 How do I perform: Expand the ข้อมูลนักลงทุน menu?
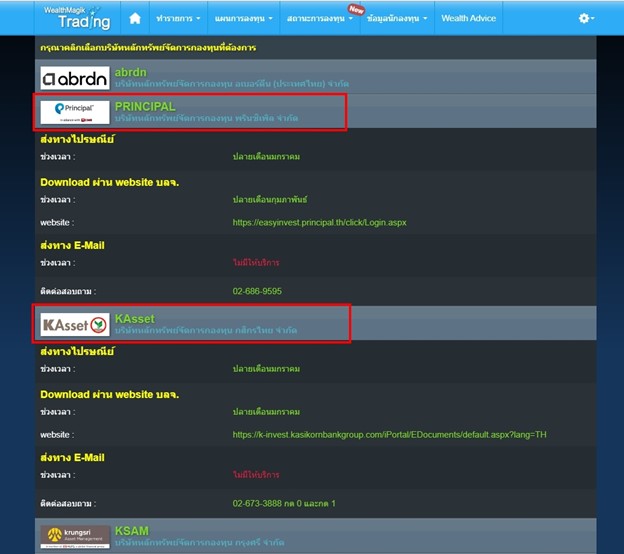pos(397,18)
